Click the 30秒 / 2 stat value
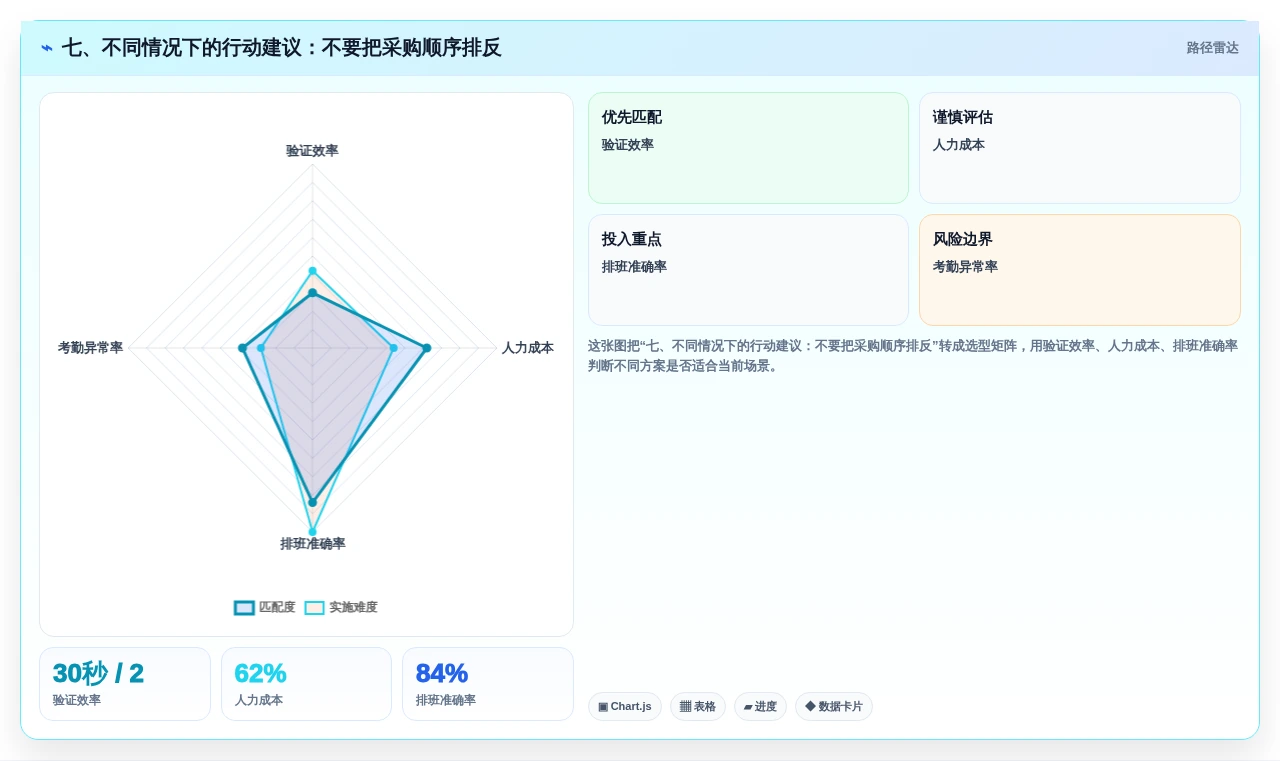Screen dimensions: 1280x761 tap(98, 674)
